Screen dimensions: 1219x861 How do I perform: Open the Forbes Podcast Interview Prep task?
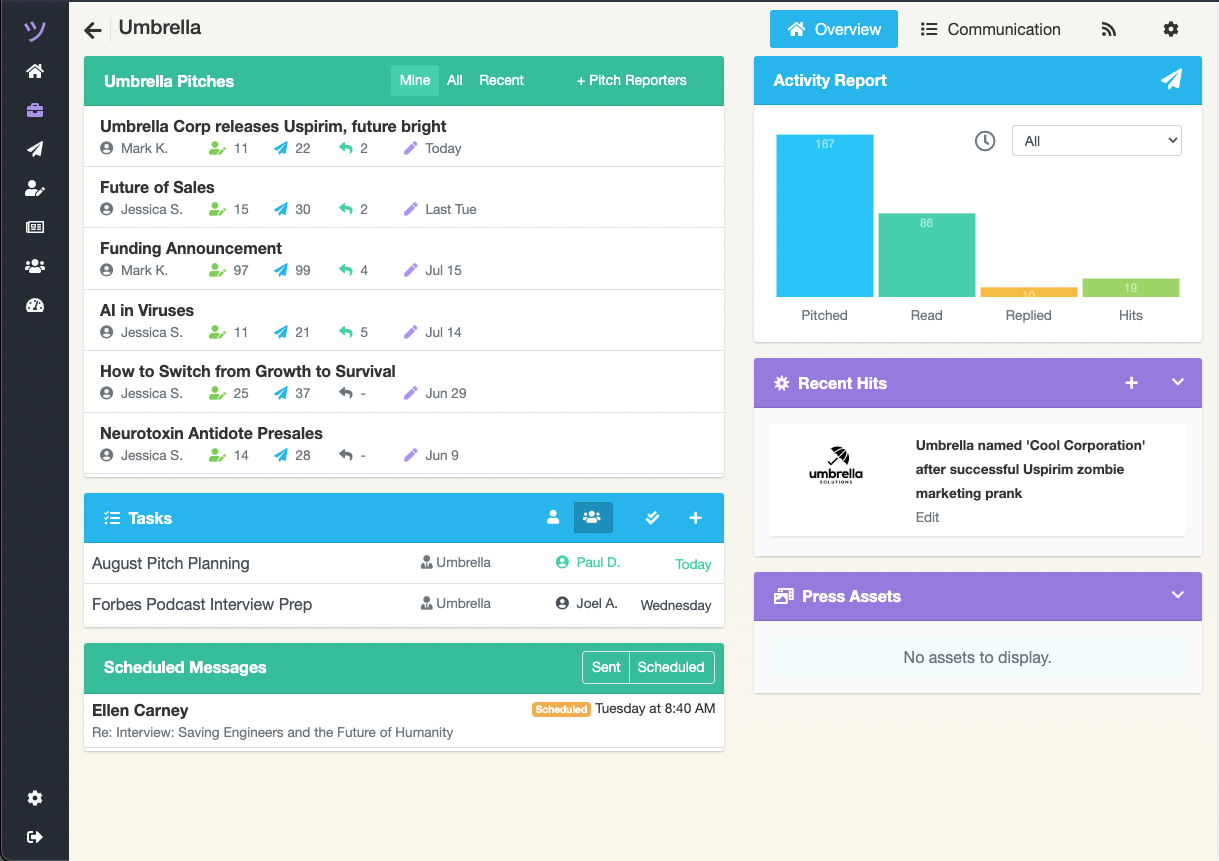[202, 604]
